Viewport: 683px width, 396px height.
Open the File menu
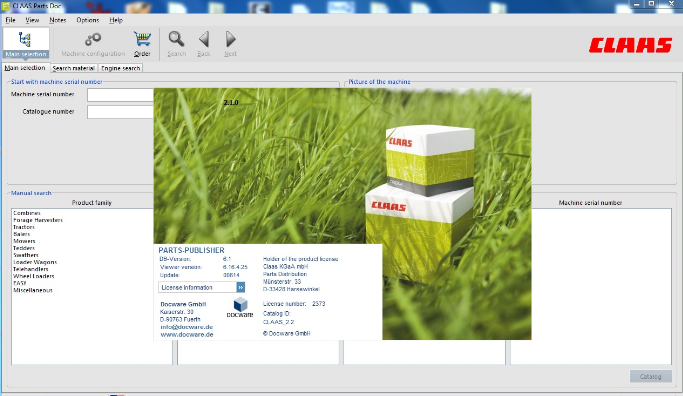10,20
